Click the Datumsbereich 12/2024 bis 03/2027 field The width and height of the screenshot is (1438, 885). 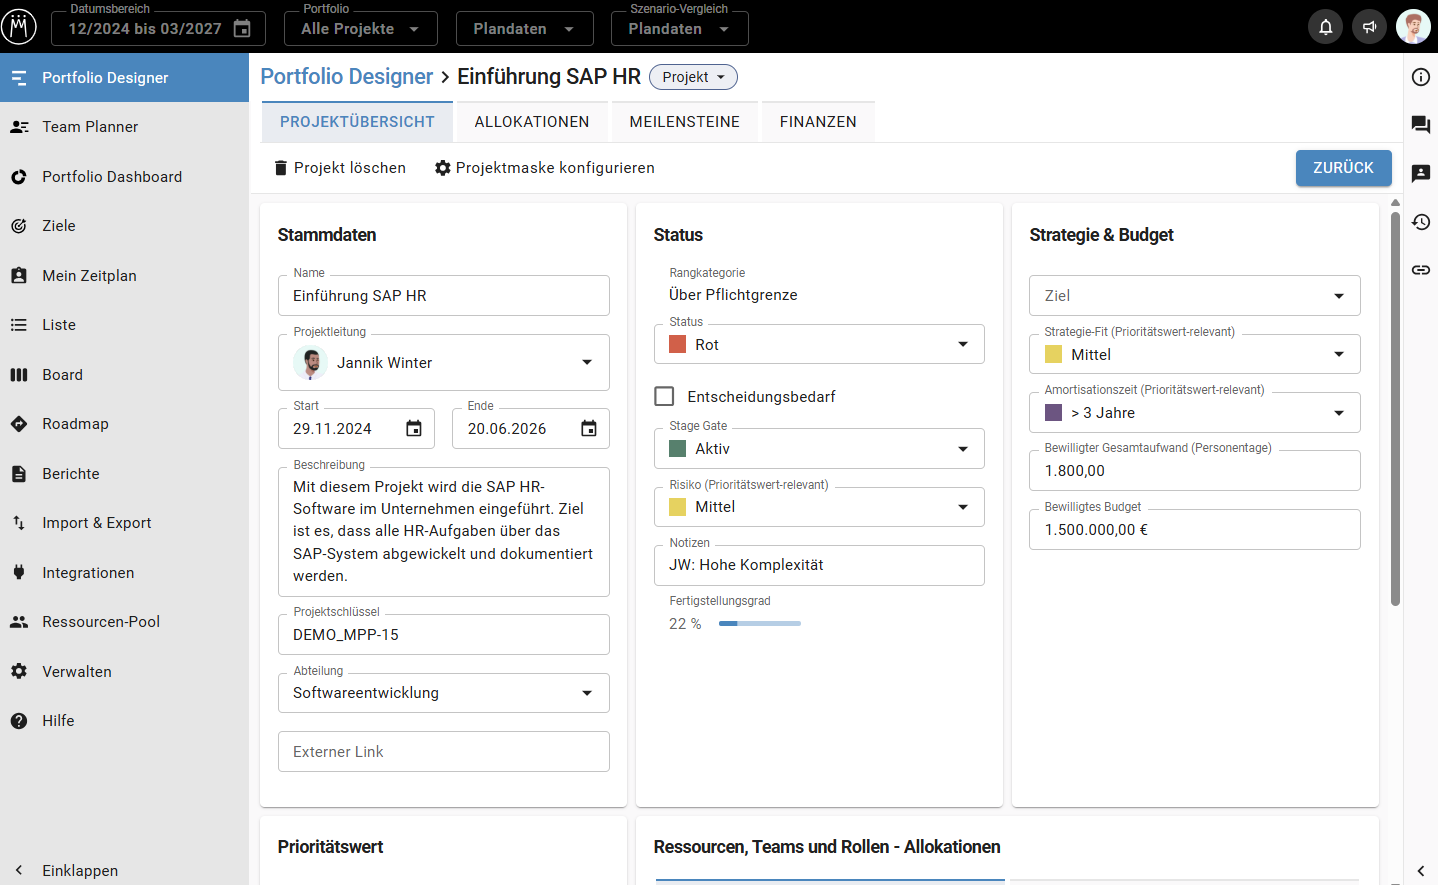pyautogui.click(x=158, y=29)
